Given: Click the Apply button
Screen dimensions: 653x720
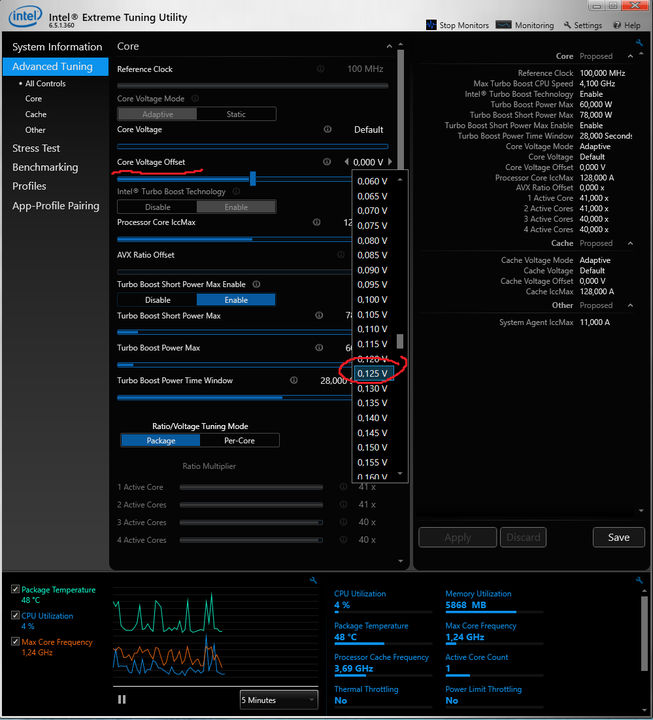Looking at the screenshot, I should pos(457,537).
